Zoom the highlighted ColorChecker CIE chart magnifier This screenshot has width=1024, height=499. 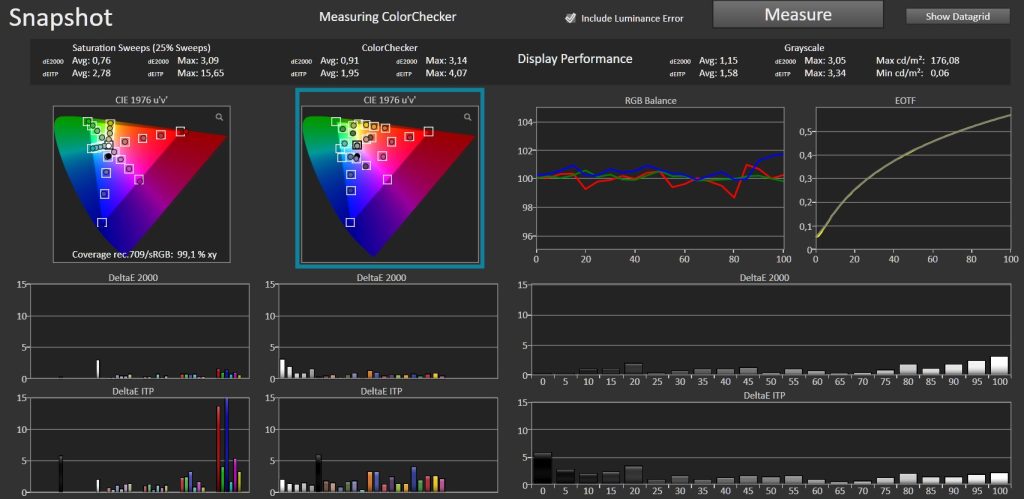pos(468,117)
